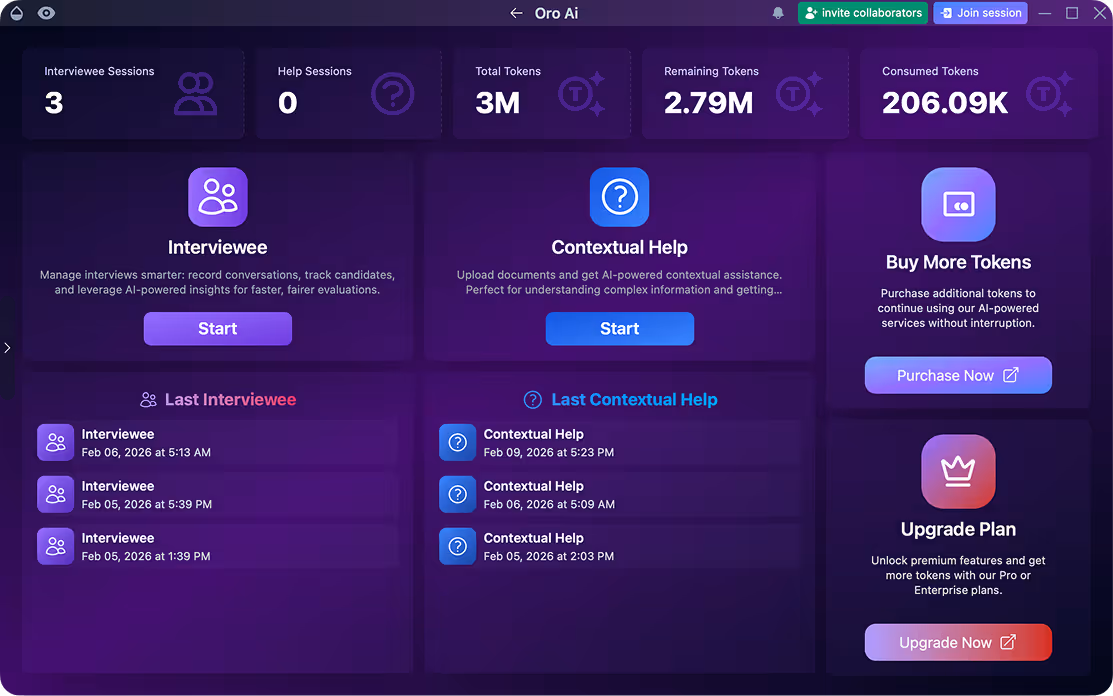Image resolution: width=1113 pixels, height=696 pixels.
Task: Click icon of Contextual Help entry Feb 09
Action: pos(458,443)
